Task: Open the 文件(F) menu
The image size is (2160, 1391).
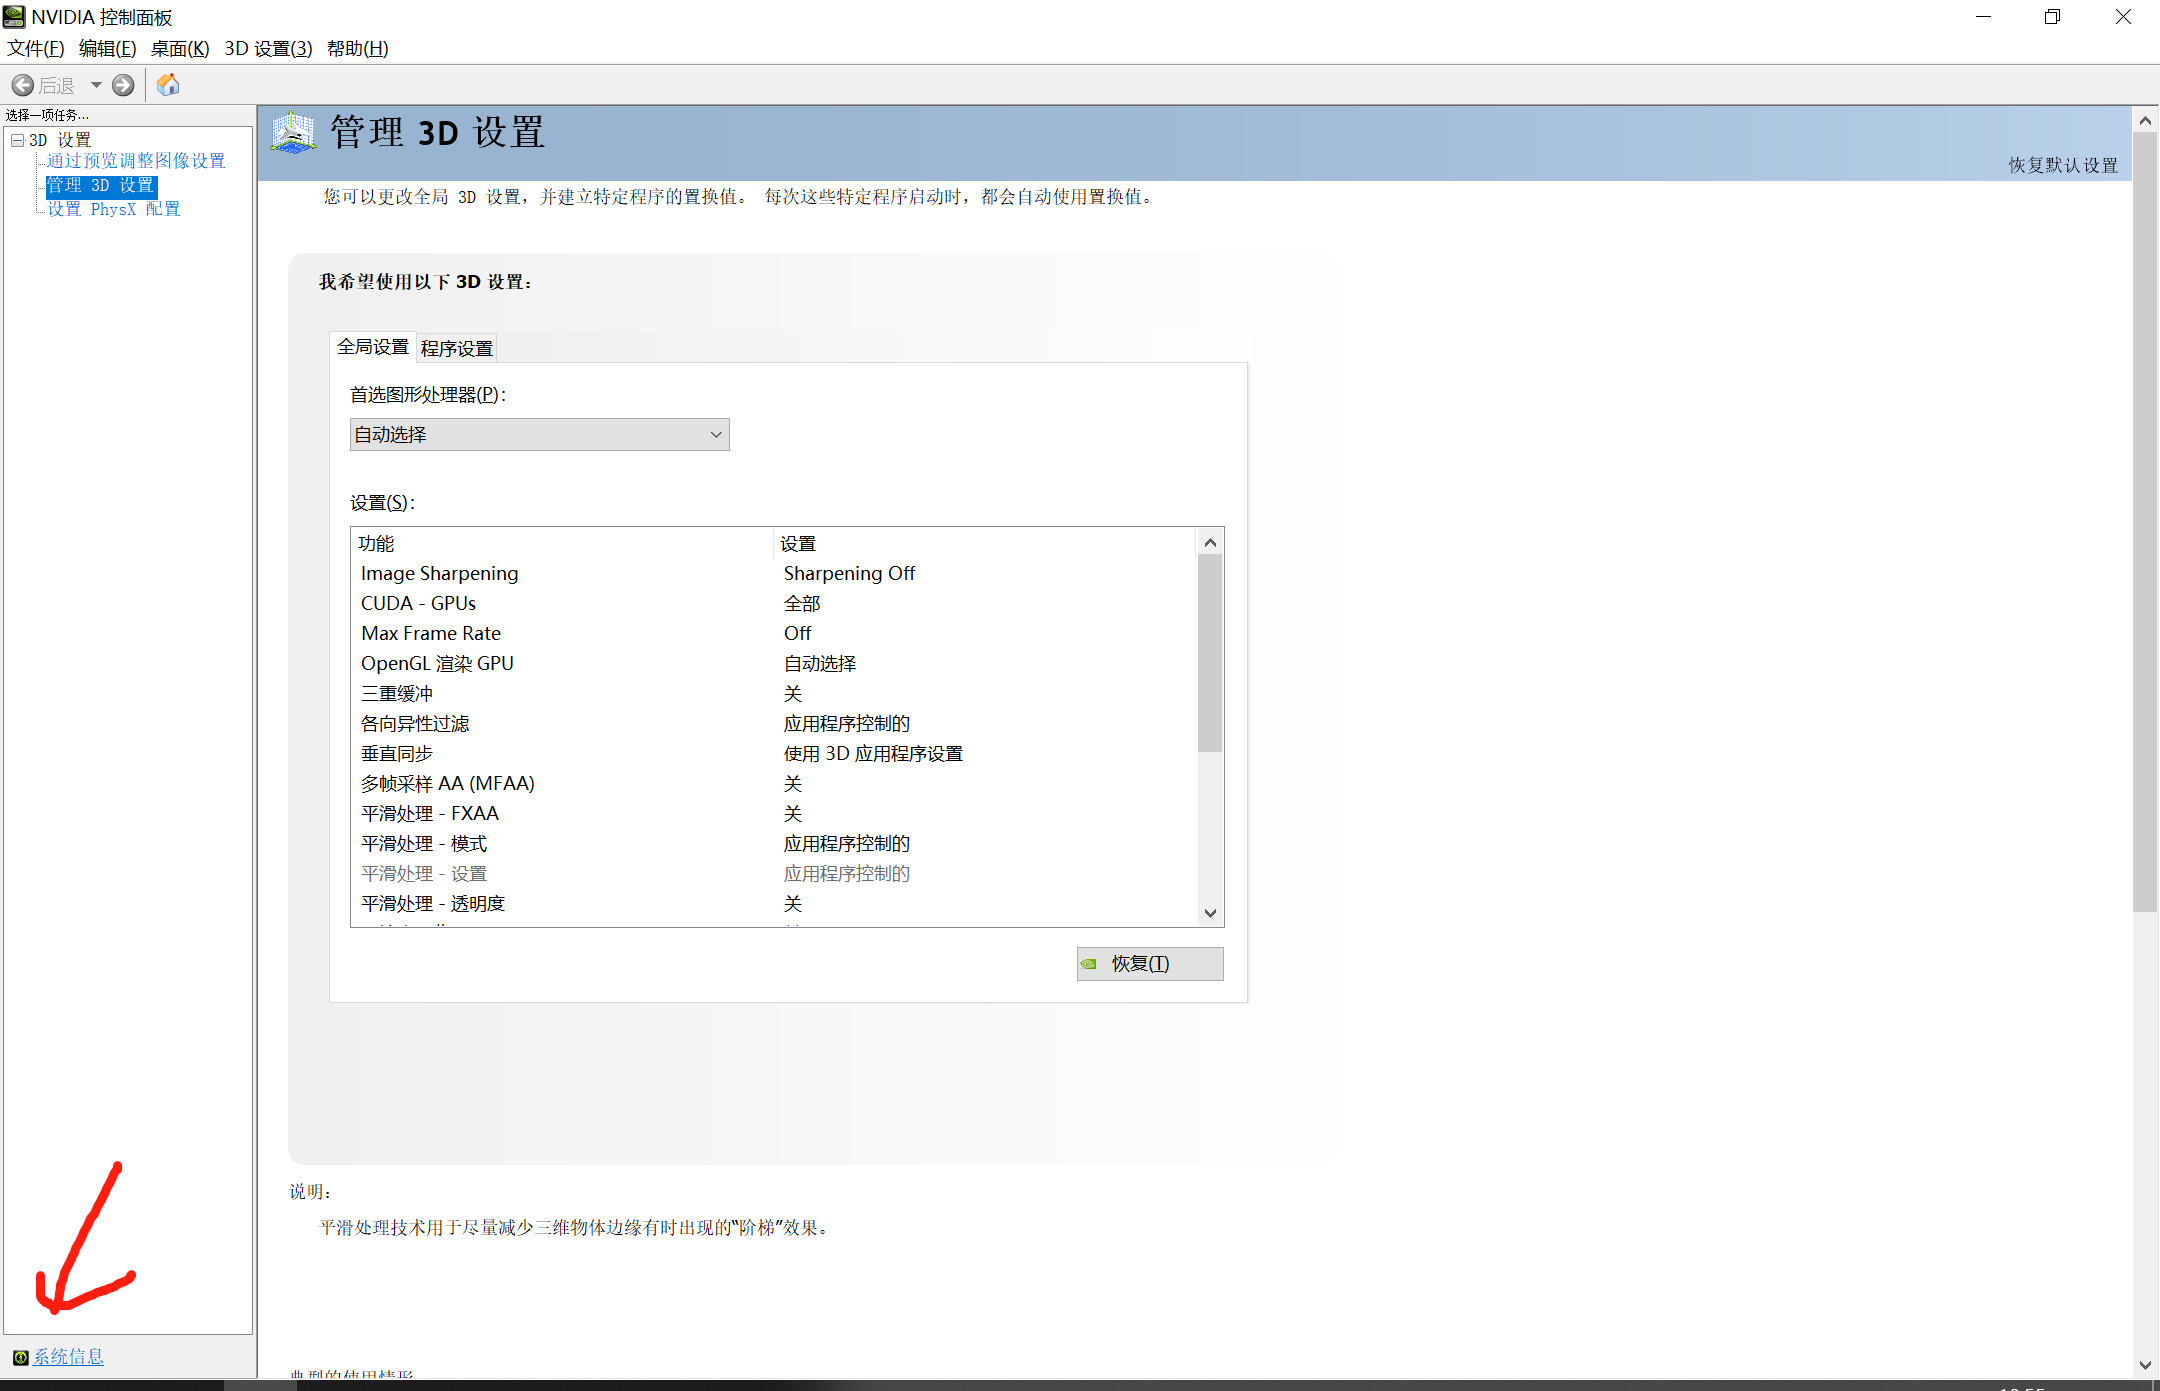Action: click(x=36, y=48)
